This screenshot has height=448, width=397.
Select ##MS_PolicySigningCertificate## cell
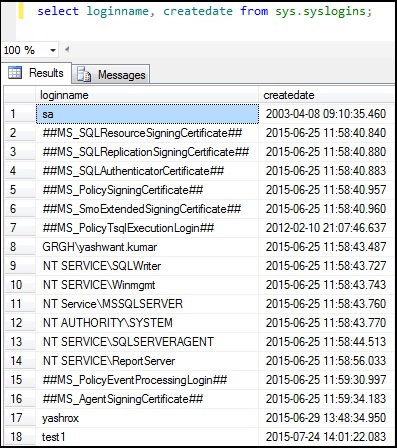(x=147, y=190)
